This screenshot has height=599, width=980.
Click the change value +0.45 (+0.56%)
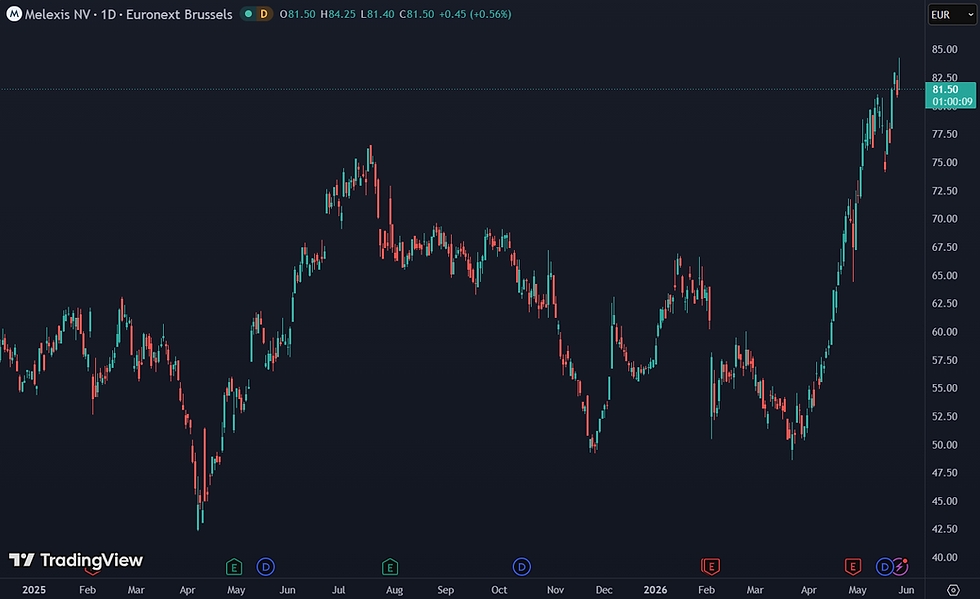tap(475, 14)
